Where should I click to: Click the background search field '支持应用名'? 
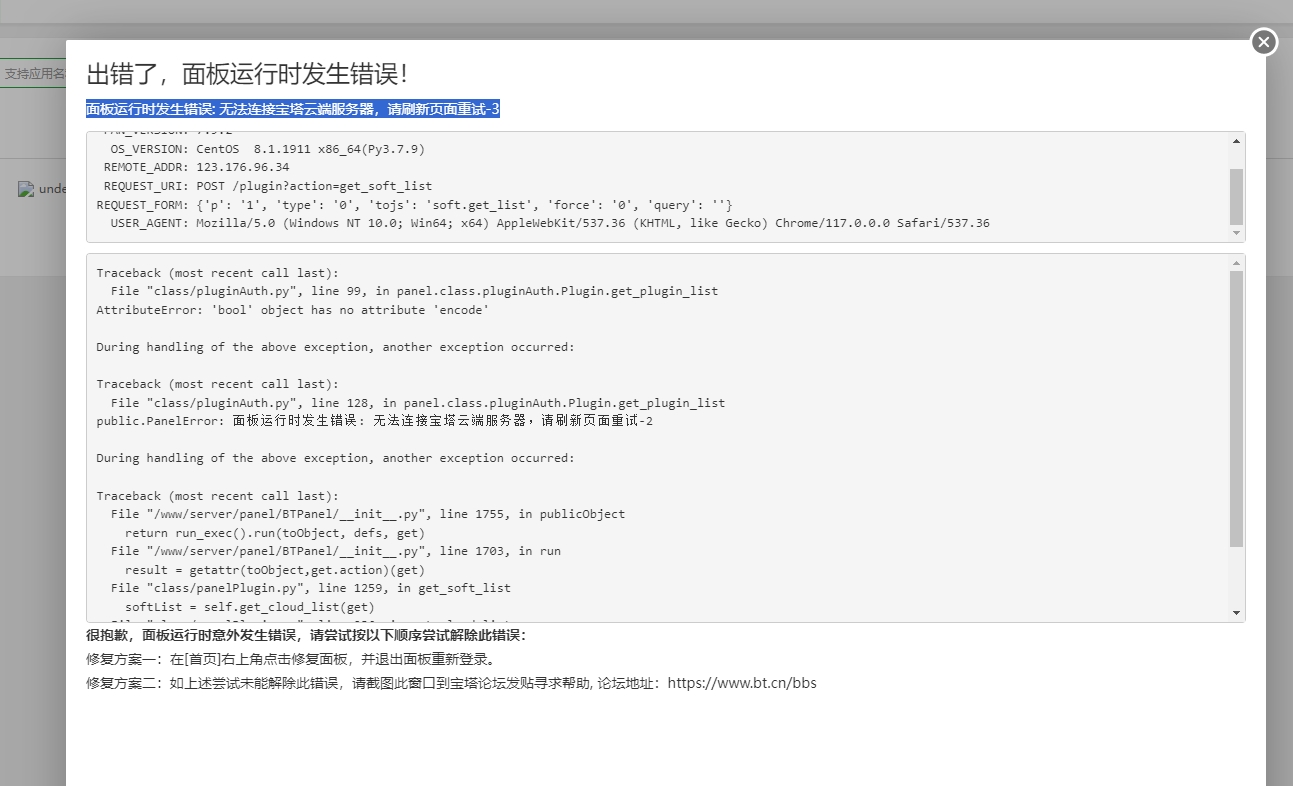33,73
